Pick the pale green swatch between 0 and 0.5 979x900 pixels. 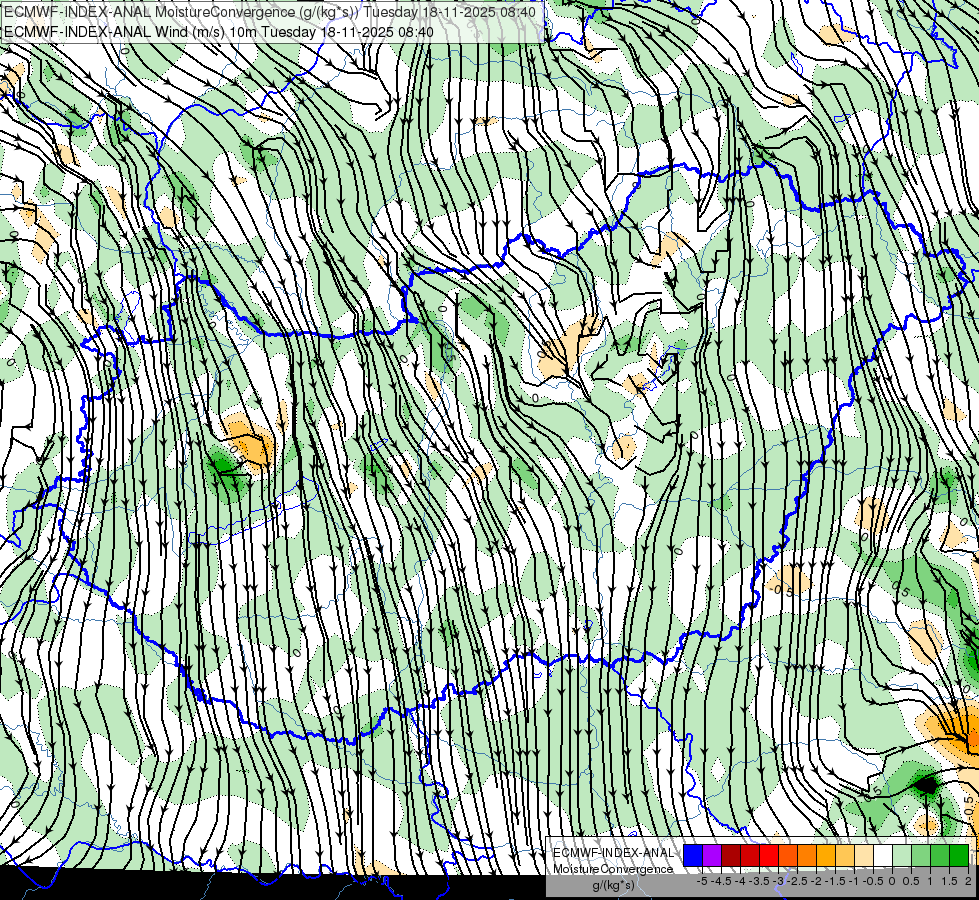point(902,855)
